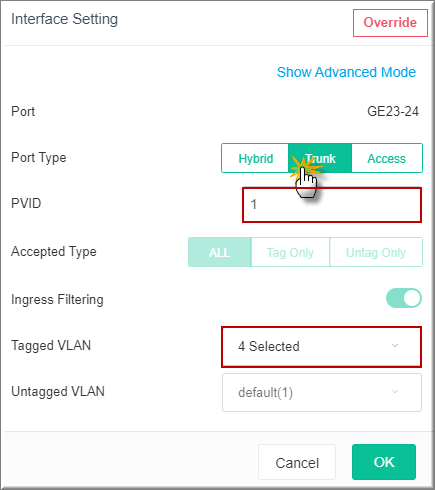Screen dimensions: 435x490
Task: Select Trunk port type
Action: (320, 158)
